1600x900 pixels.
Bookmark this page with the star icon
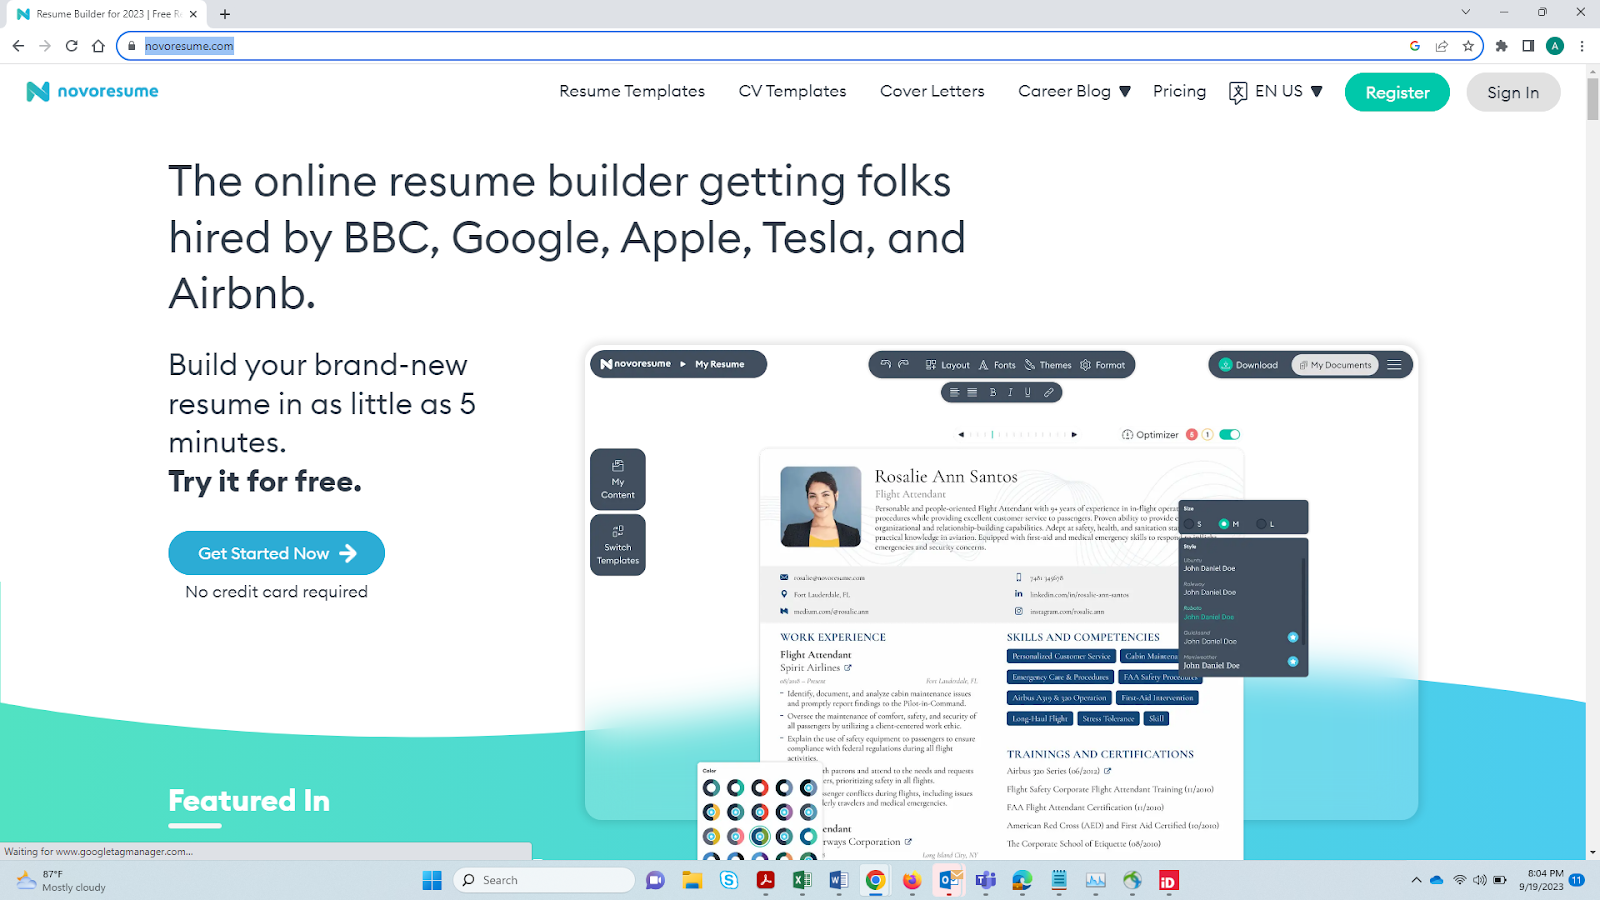click(1468, 46)
